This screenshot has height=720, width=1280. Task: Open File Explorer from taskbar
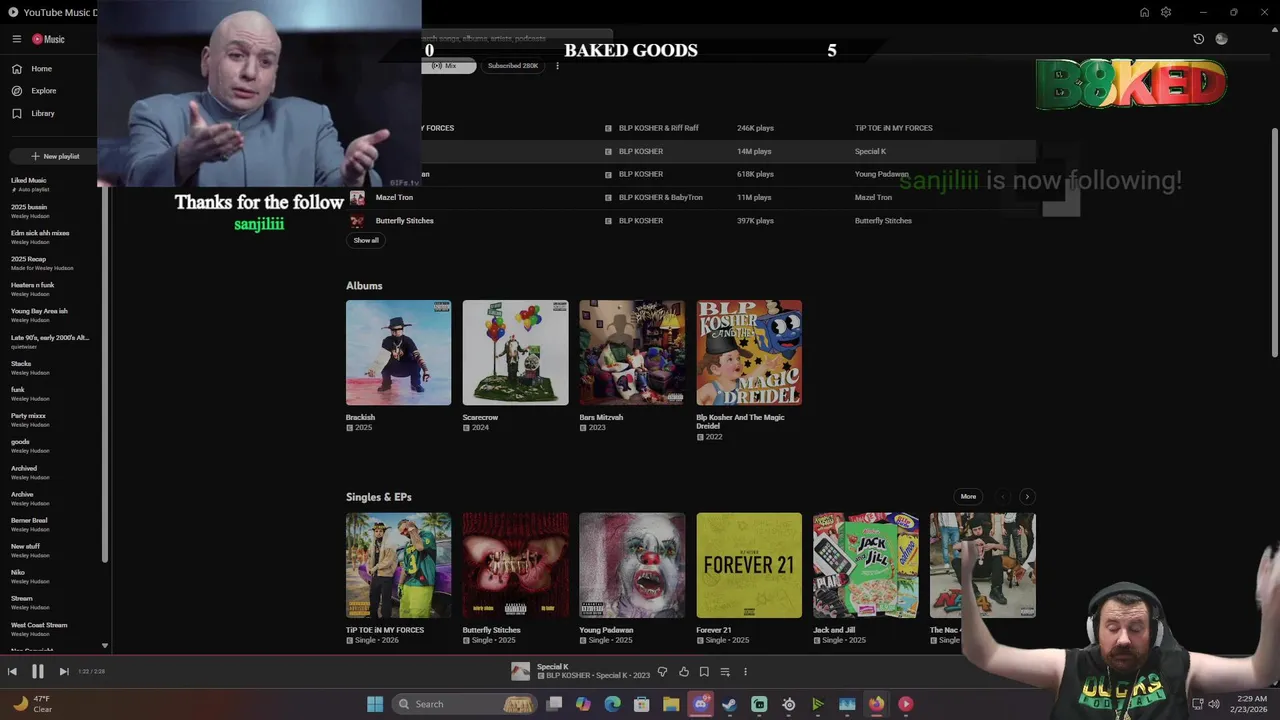coord(671,704)
